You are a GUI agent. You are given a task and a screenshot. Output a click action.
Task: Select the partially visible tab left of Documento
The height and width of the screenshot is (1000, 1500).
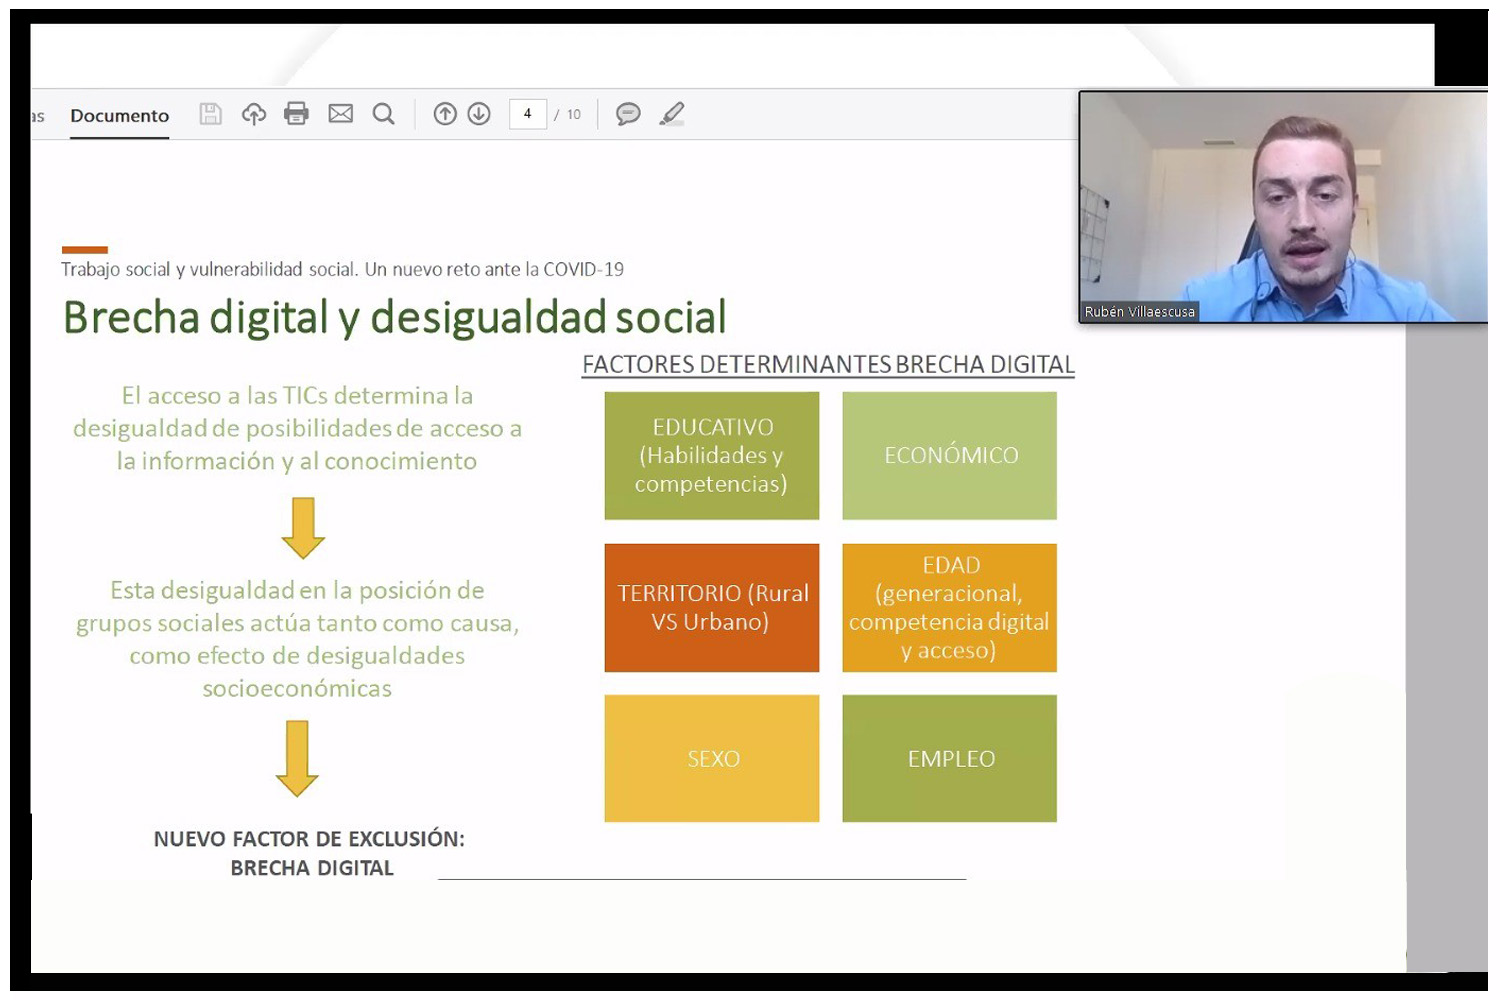pyautogui.click(x=38, y=116)
